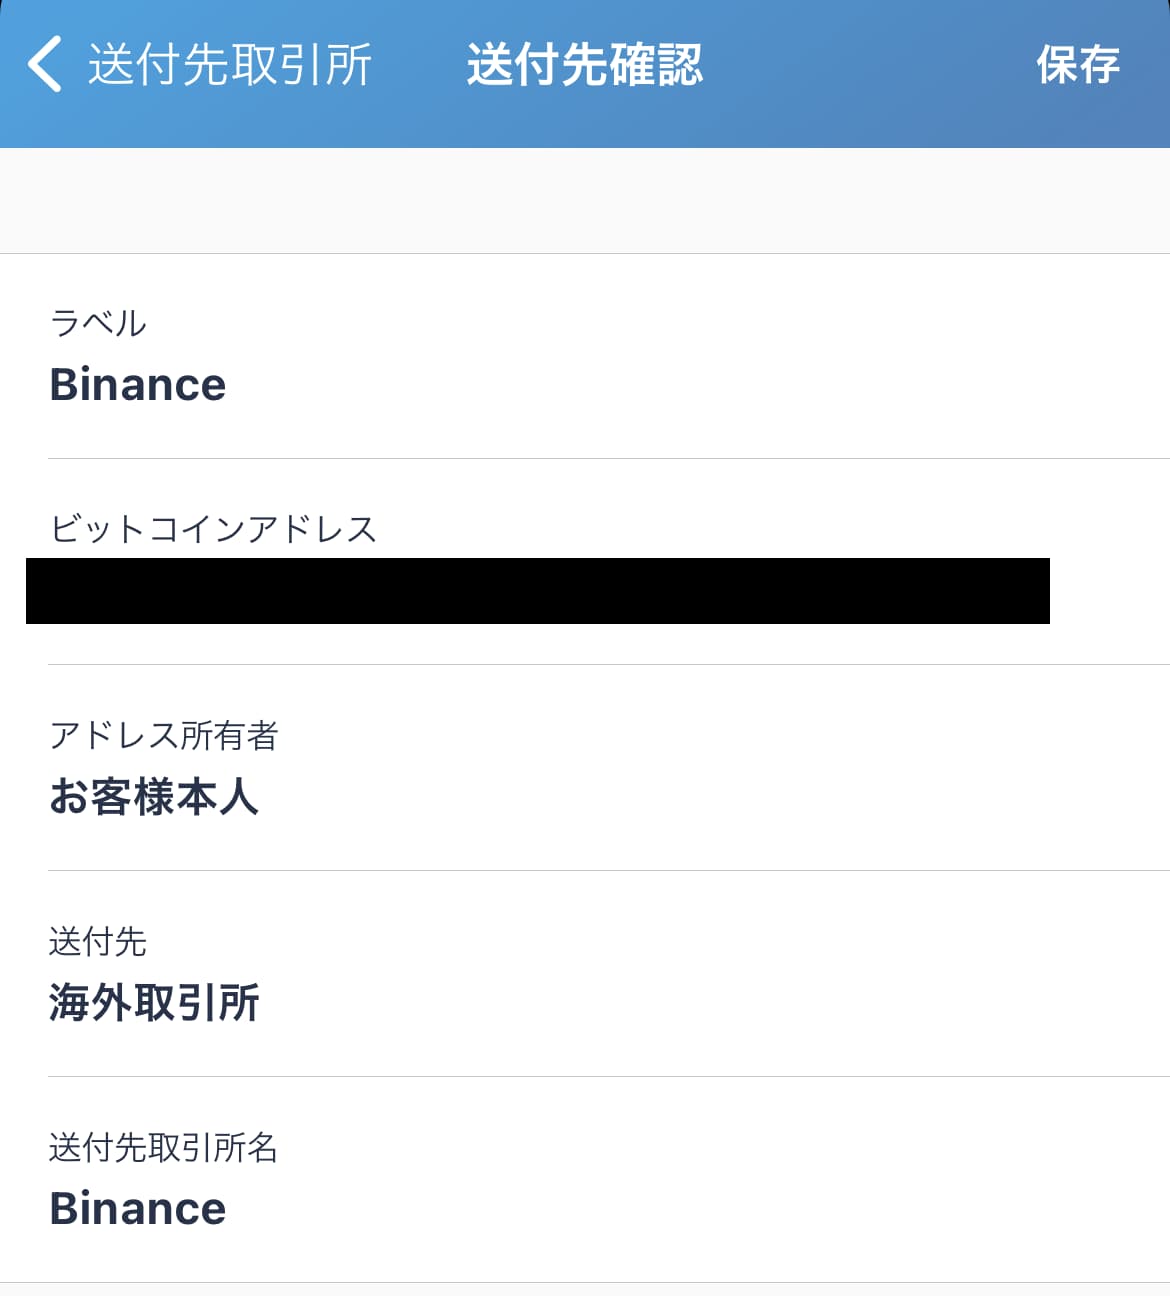Tap Binance under 送付先取引所名
The width and height of the screenshot is (1170, 1296).
click(x=138, y=1209)
